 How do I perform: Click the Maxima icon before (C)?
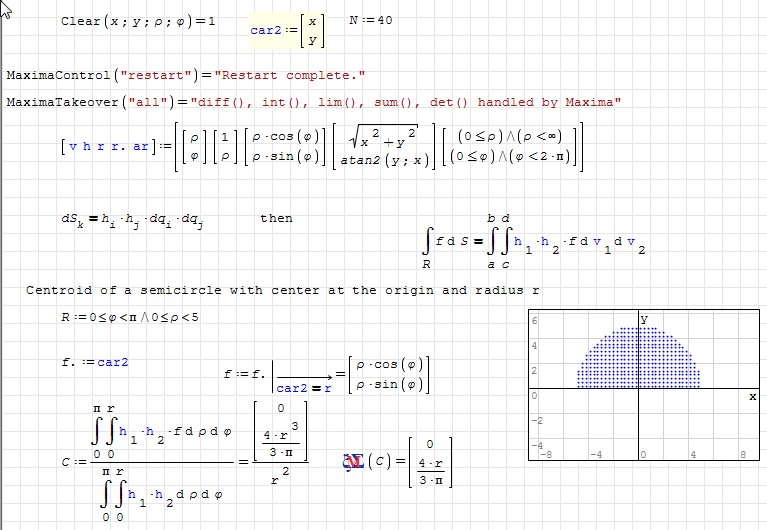point(353,461)
